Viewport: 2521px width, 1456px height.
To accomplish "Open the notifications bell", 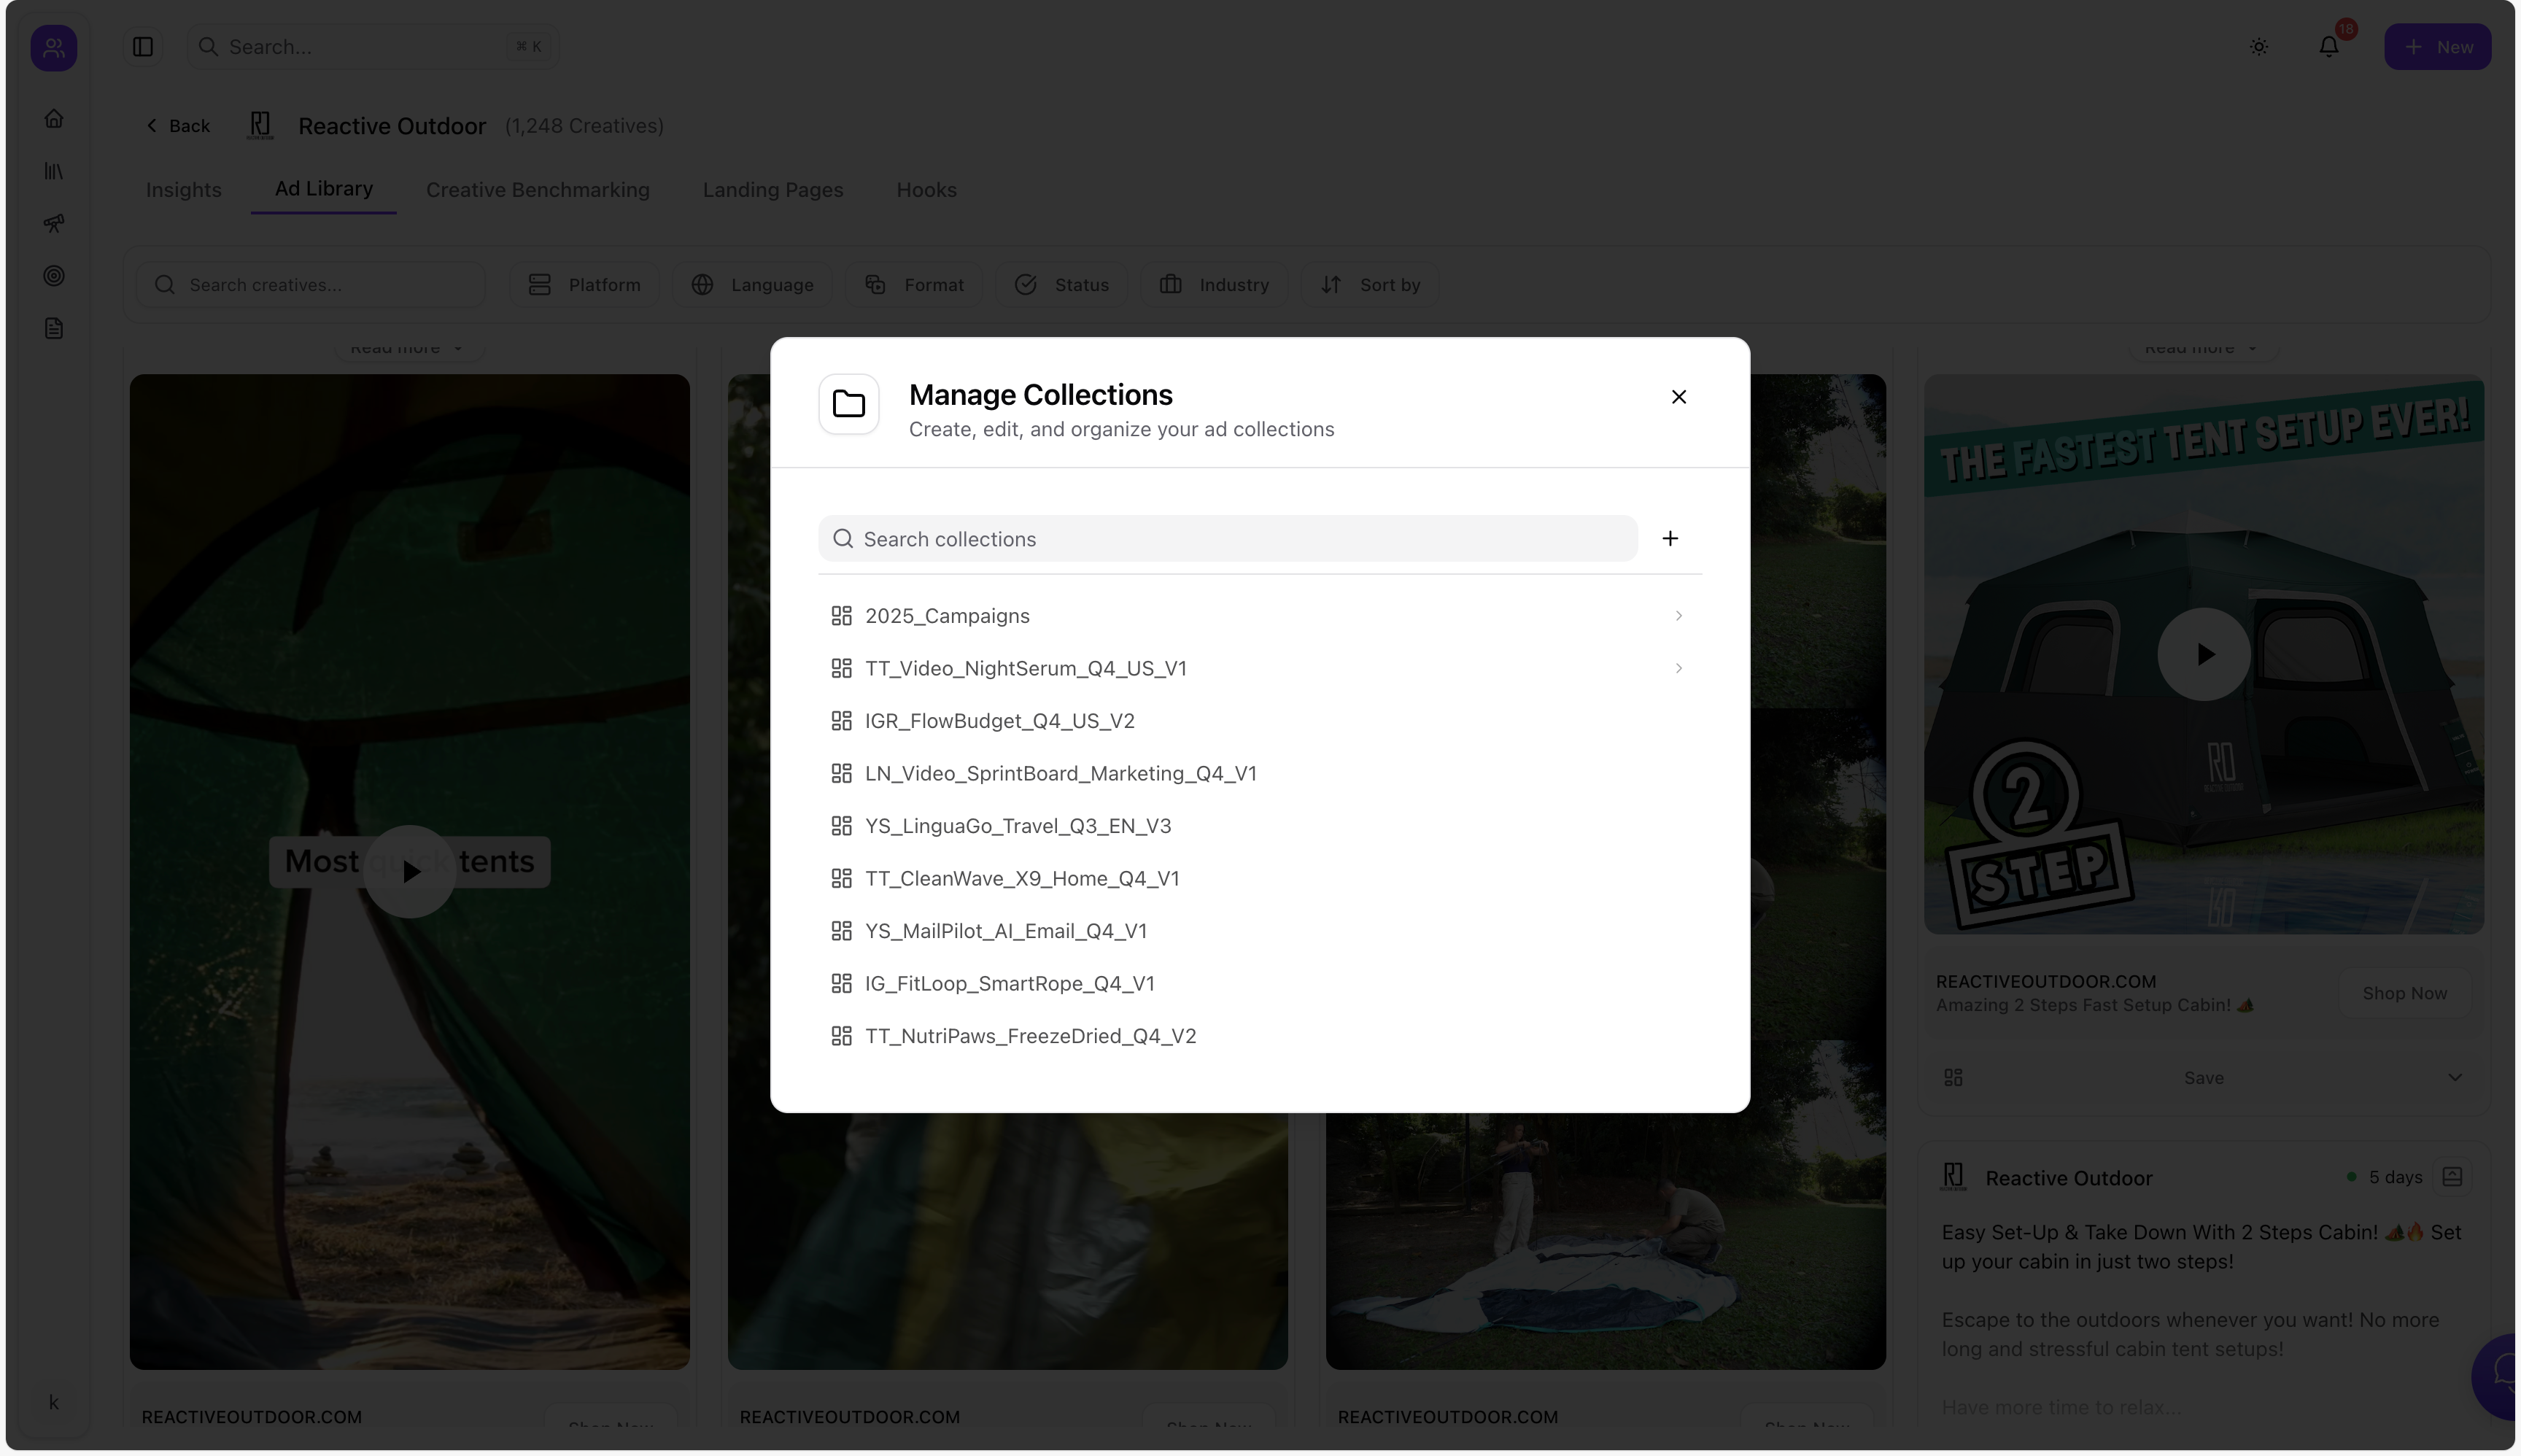I will (2328, 47).
